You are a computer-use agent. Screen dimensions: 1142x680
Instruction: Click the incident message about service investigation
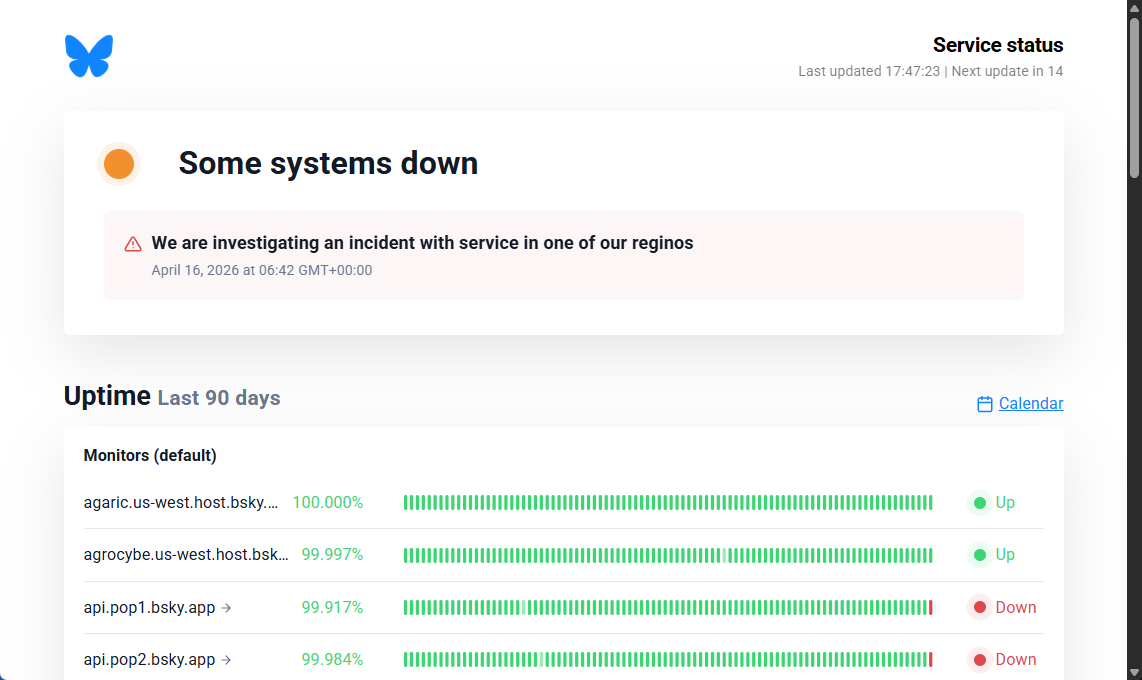(422, 243)
